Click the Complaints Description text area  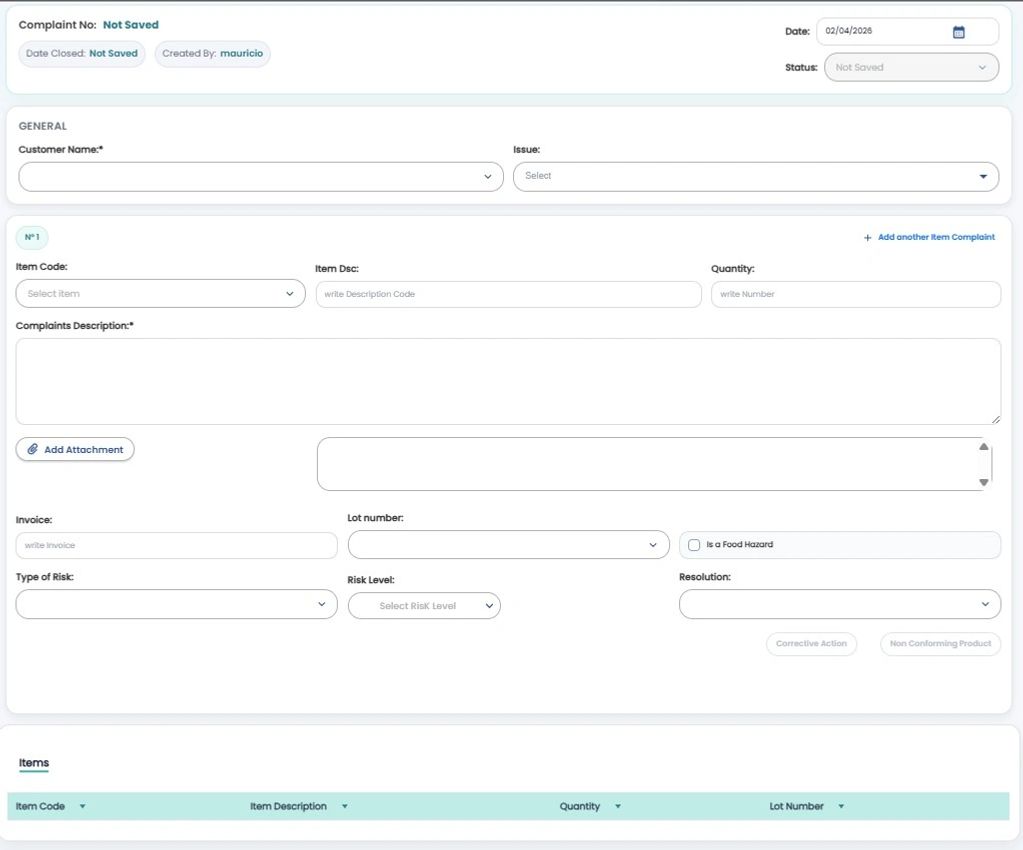pyautogui.click(x=508, y=381)
